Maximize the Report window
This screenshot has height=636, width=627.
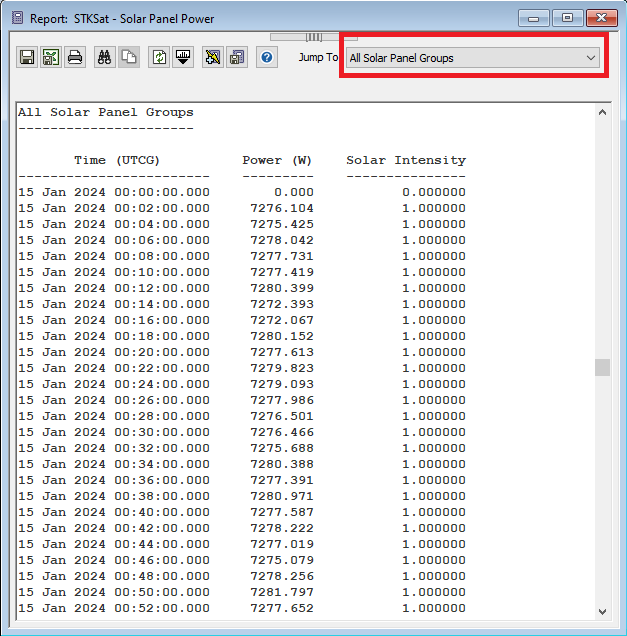pyautogui.click(x=568, y=18)
